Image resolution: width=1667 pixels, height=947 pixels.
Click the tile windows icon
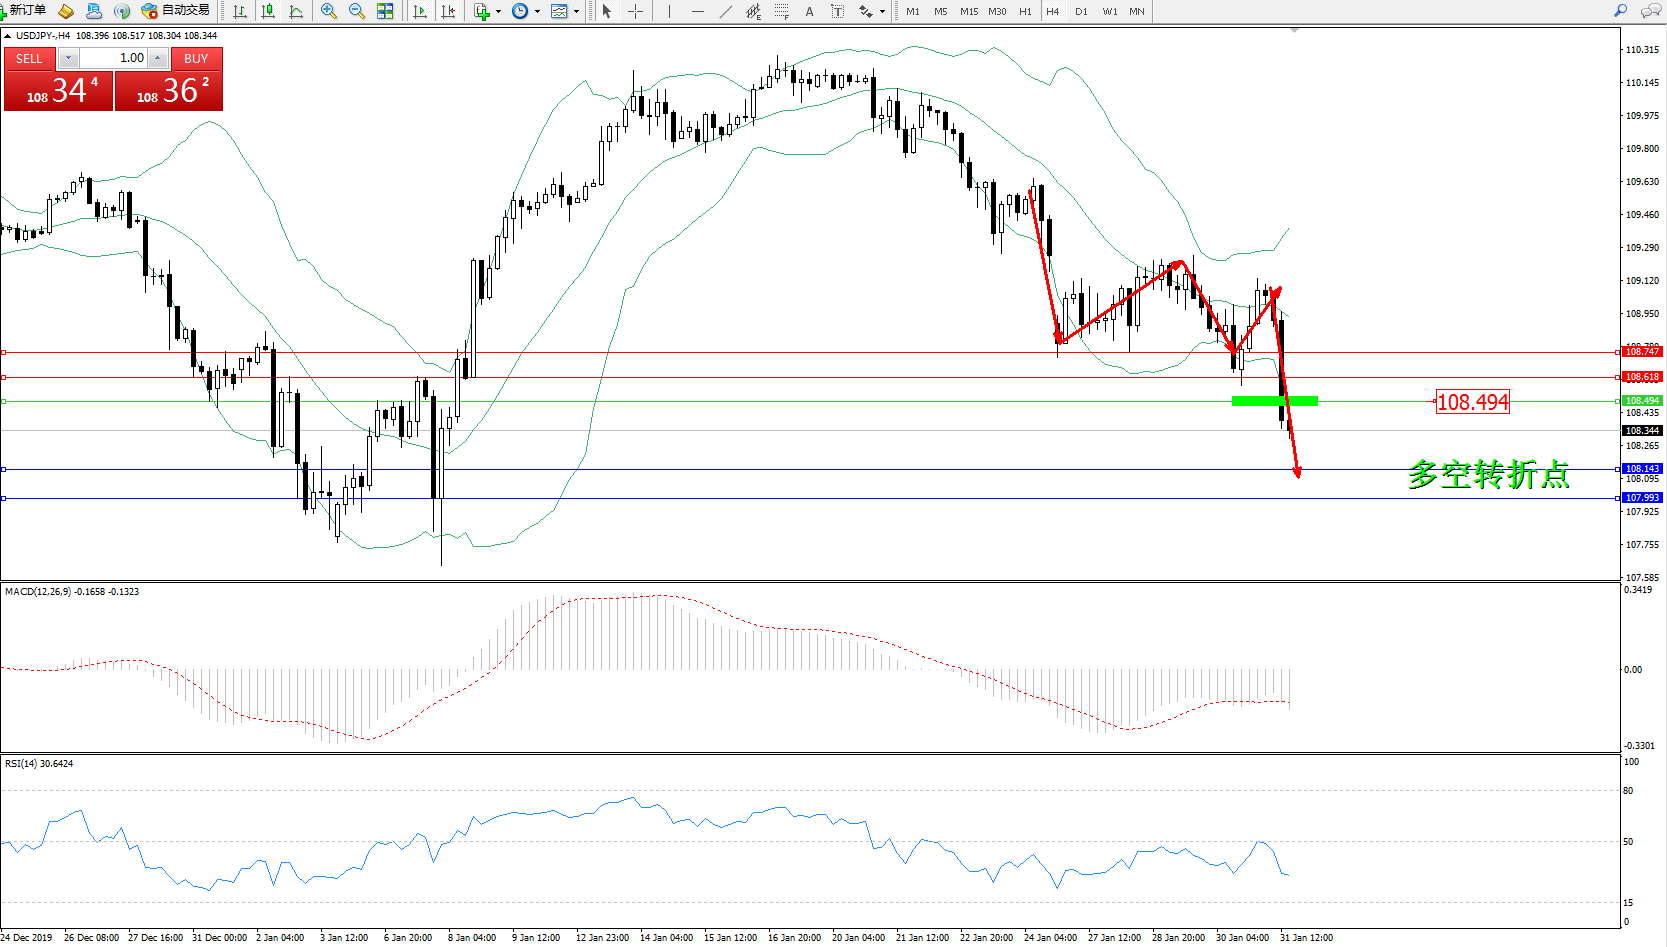tap(385, 11)
